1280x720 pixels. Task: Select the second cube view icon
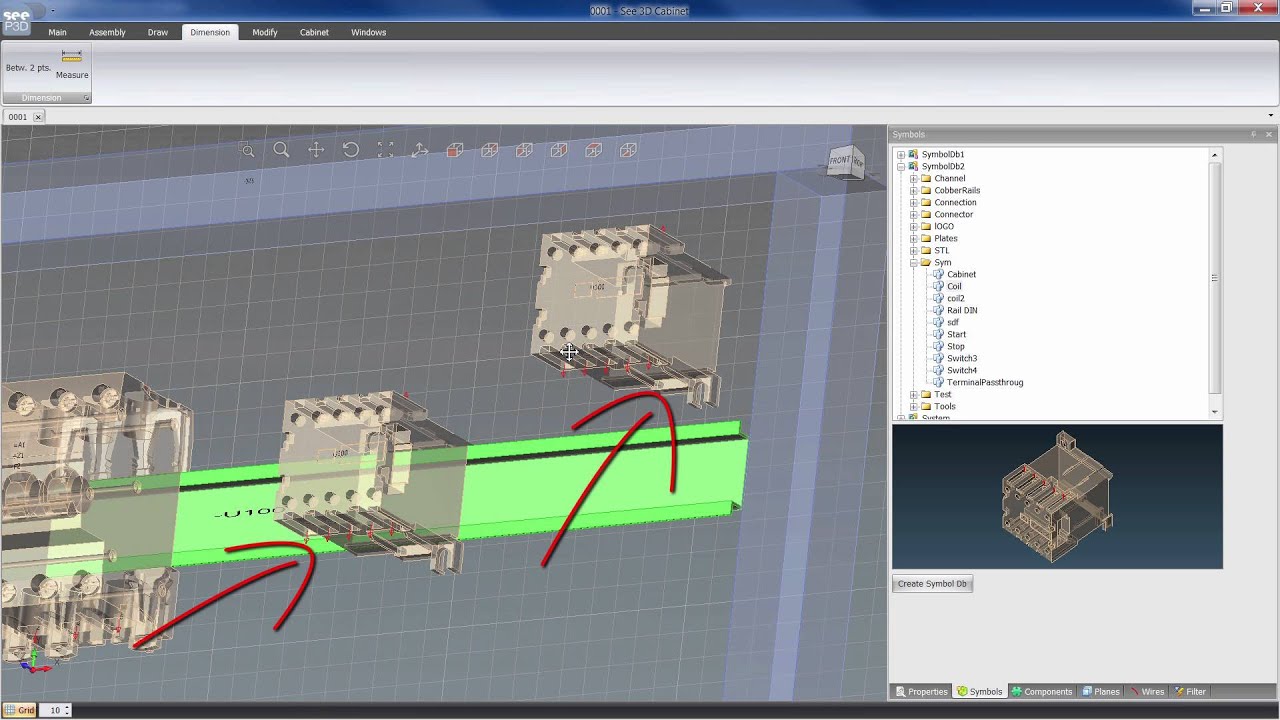(x=489, y=150)
